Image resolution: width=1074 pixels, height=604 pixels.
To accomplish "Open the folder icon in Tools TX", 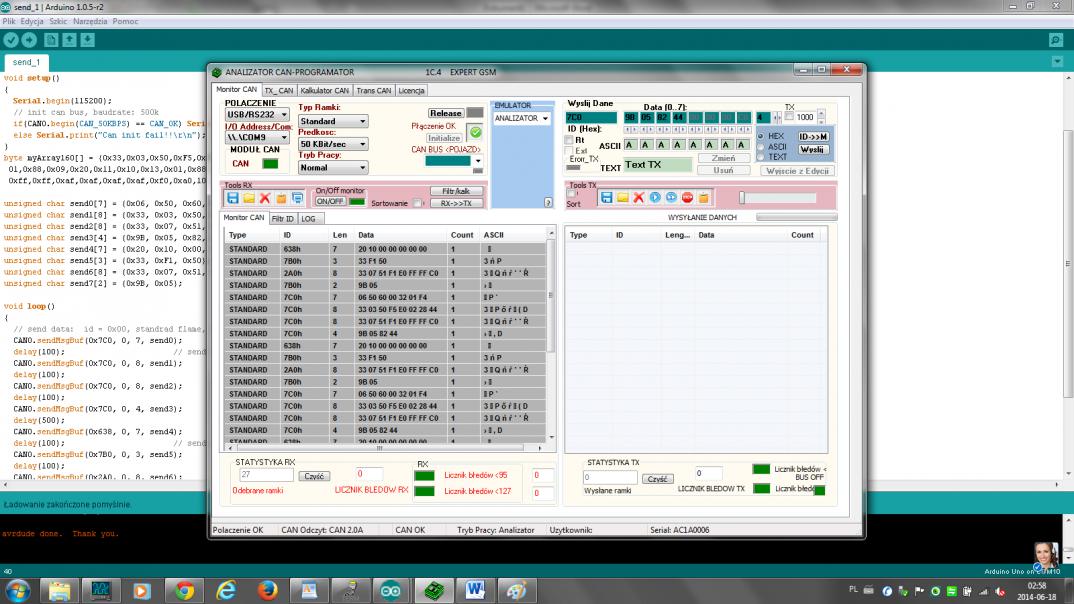I will click(x=622, y=198).
